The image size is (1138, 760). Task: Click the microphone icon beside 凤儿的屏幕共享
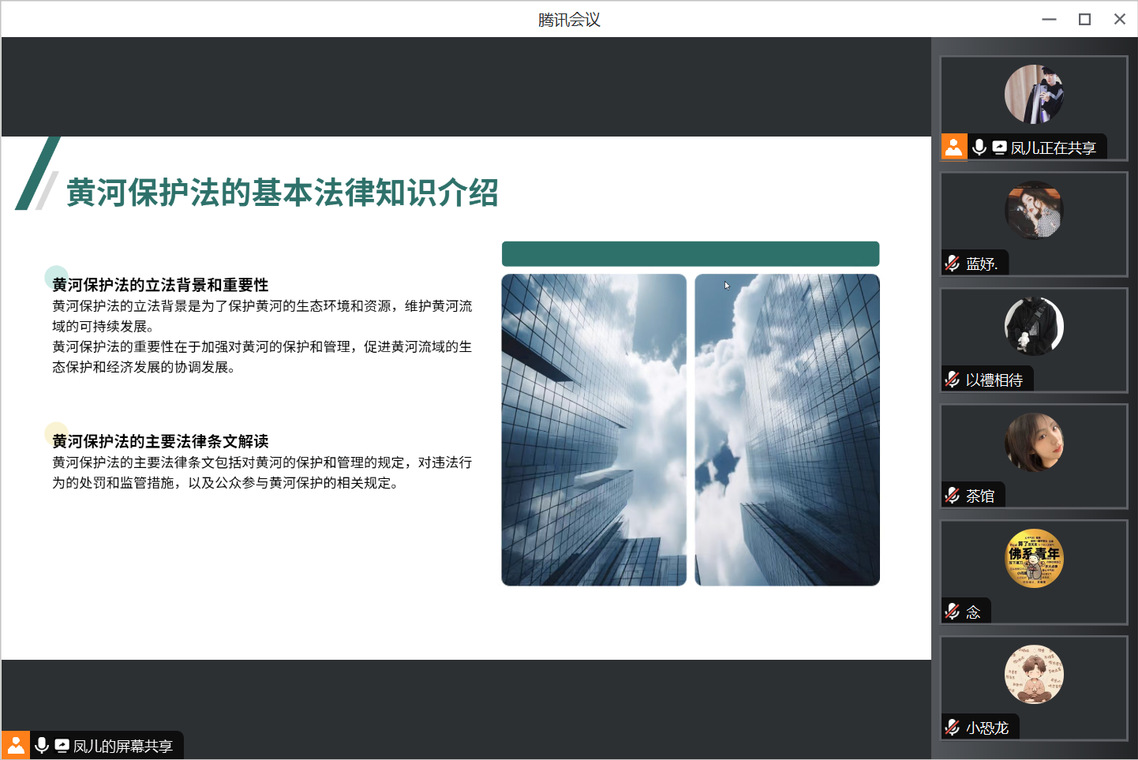point(42,745)
